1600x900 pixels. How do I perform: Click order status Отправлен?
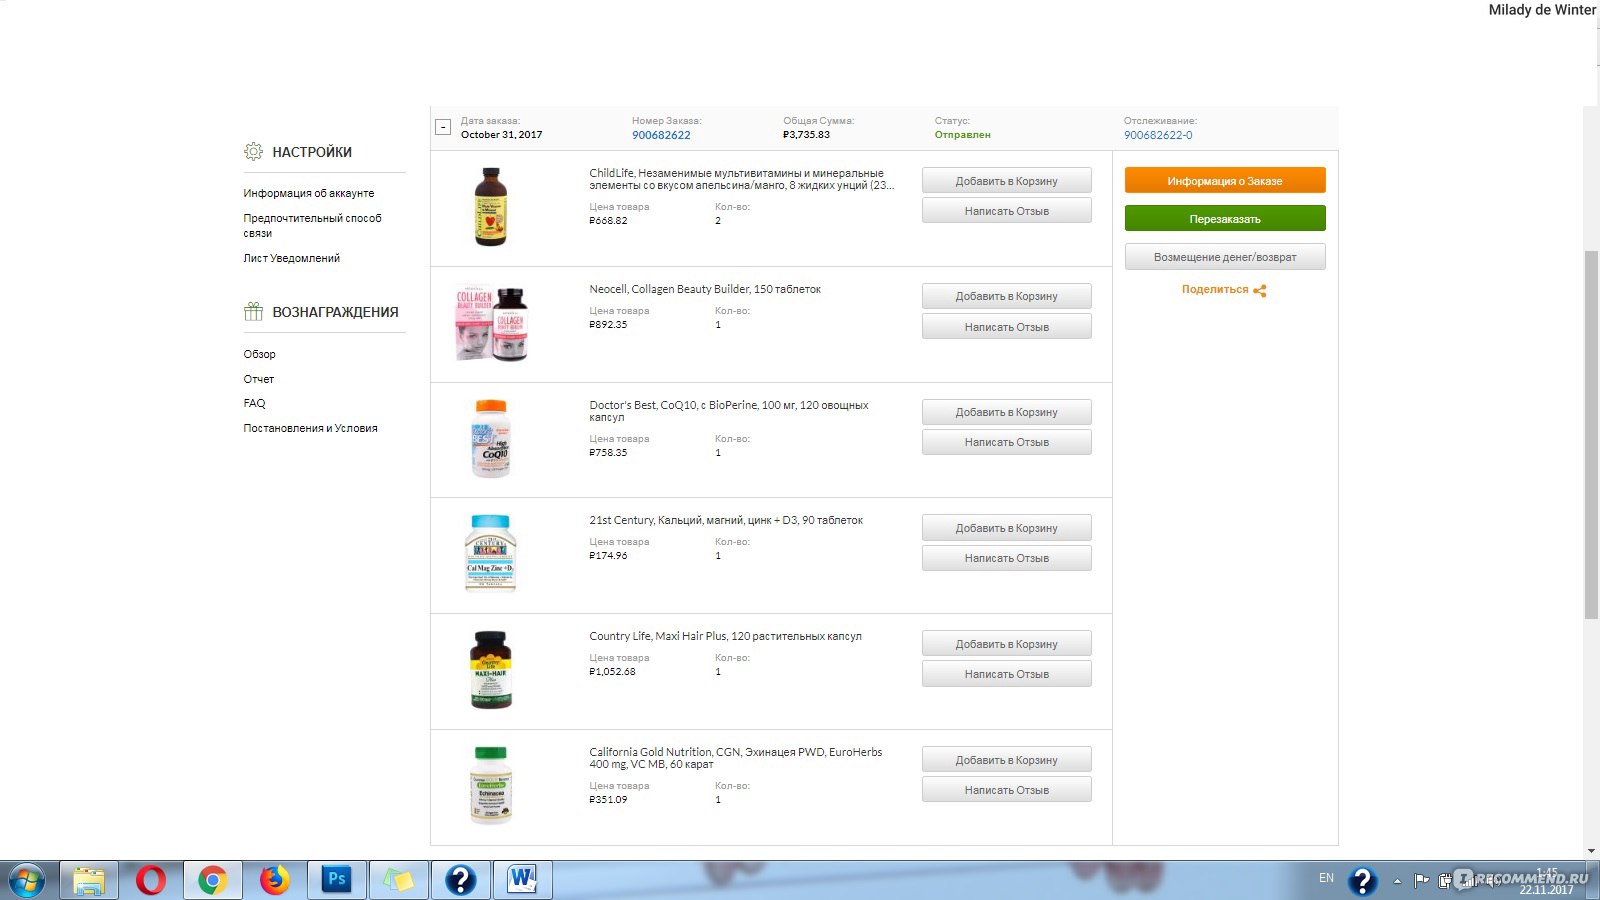(962, 135)
